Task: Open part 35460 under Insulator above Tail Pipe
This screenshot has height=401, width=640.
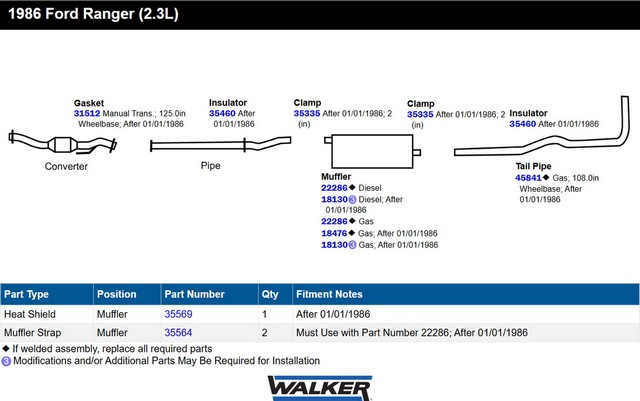Action: [x=523, y=124]
